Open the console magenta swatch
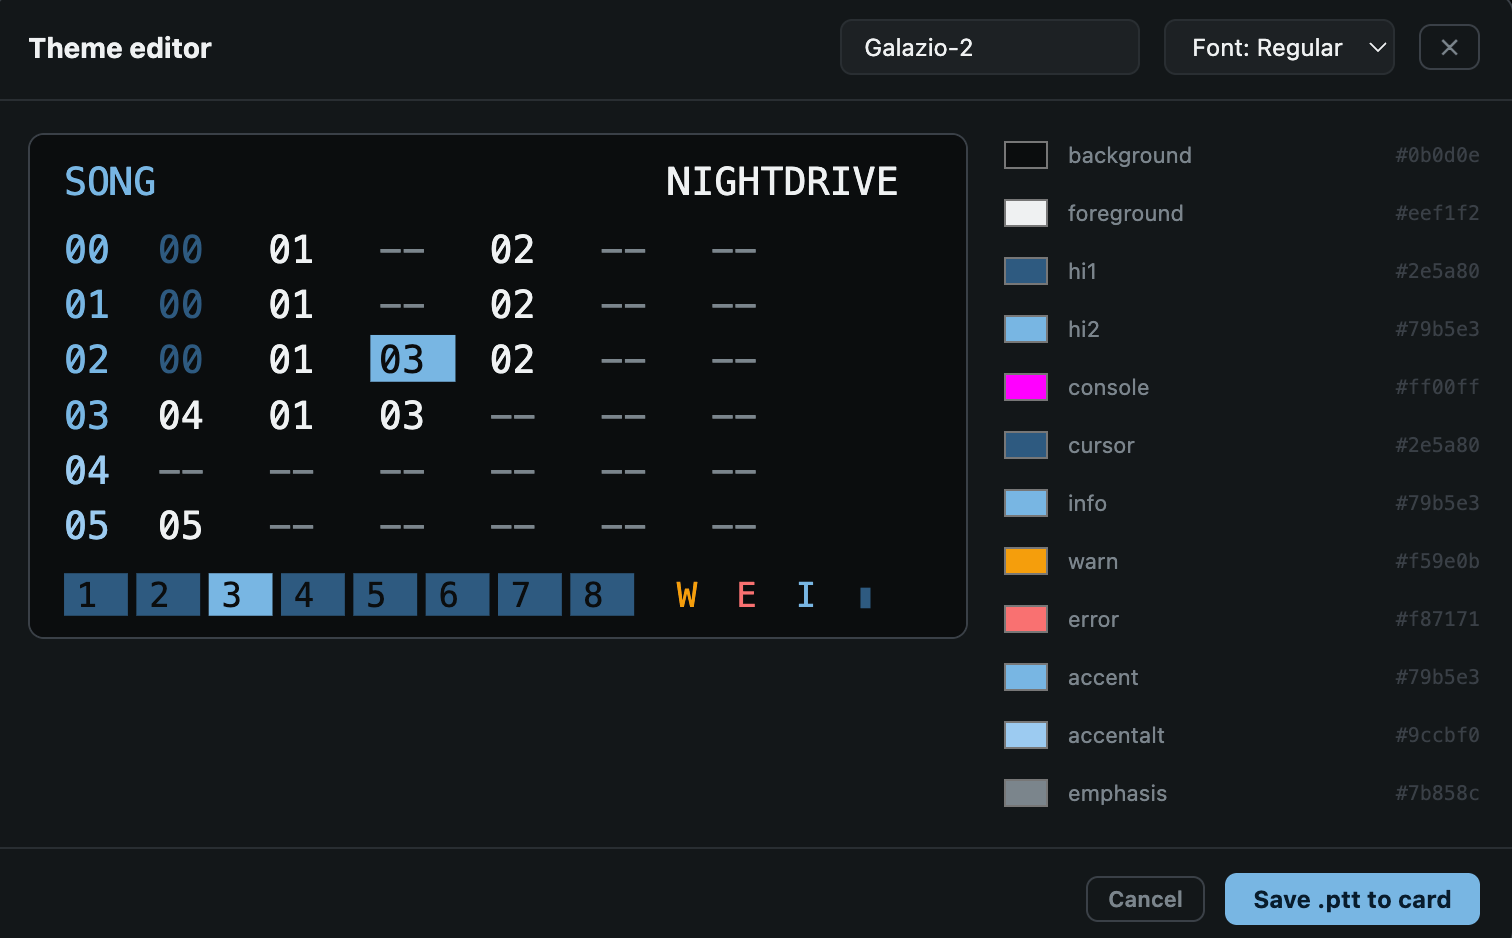 pos(1026,387)
